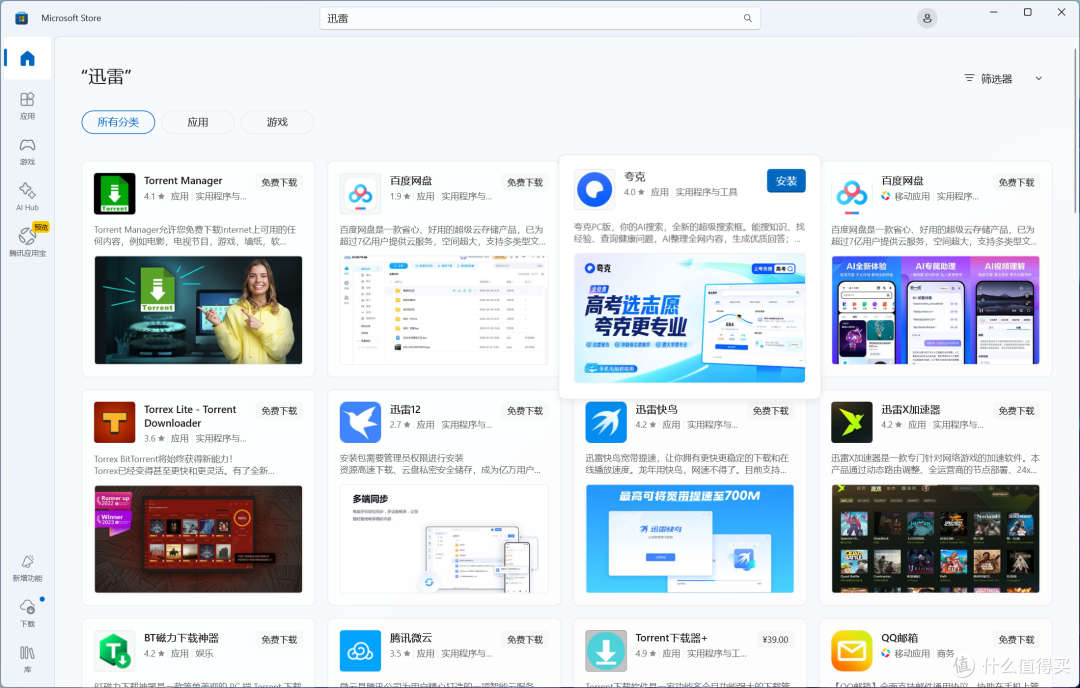Open 迅雷12 多端同步 screenshot thumbnail
The width and height of the screenshot is (1080, 688).
[444, 539]
